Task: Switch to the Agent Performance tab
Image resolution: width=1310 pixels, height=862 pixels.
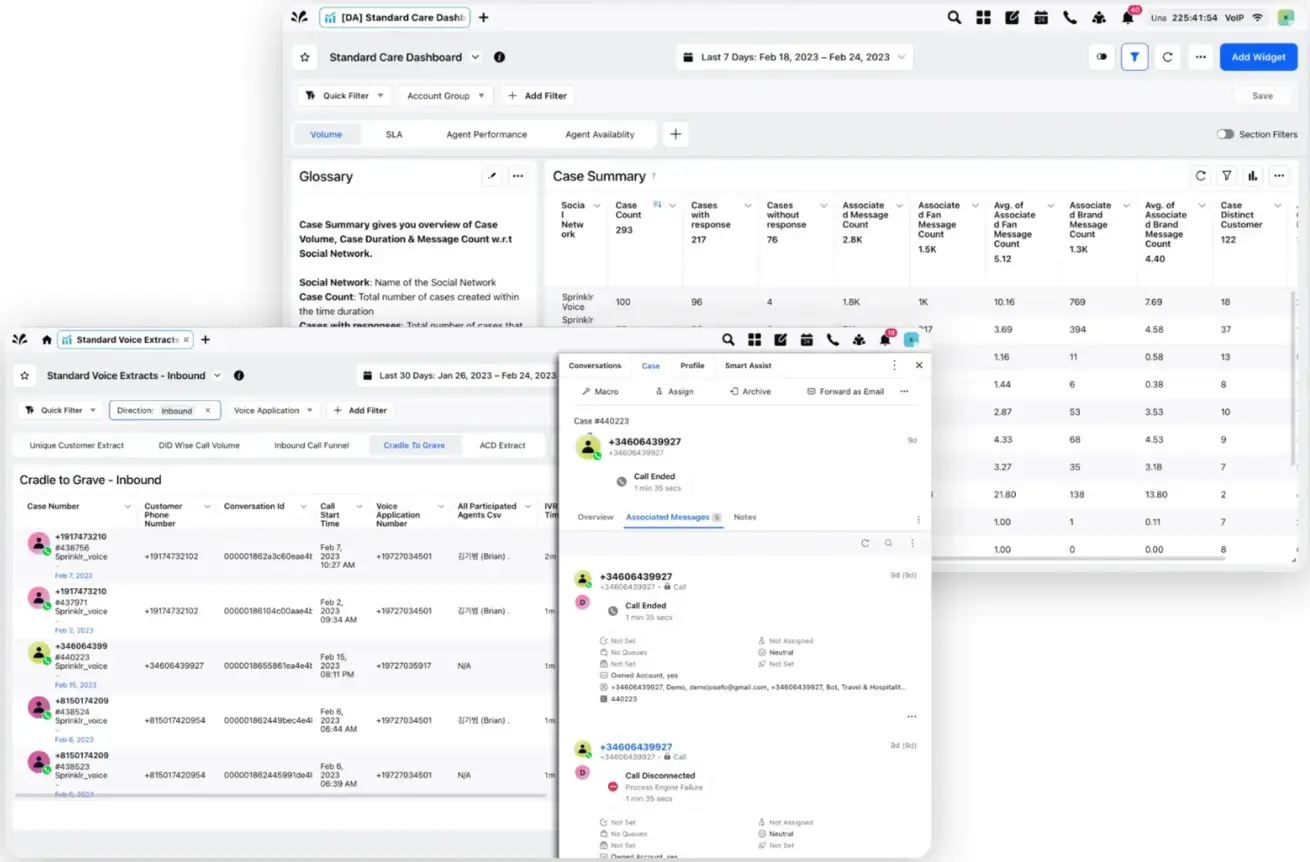Action: point(486,134)
